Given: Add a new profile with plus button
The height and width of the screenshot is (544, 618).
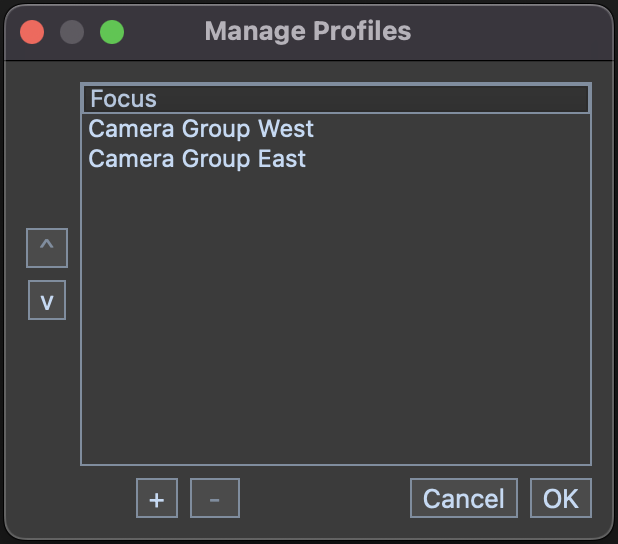Looking at the screenshot, I should pos(157,499).
